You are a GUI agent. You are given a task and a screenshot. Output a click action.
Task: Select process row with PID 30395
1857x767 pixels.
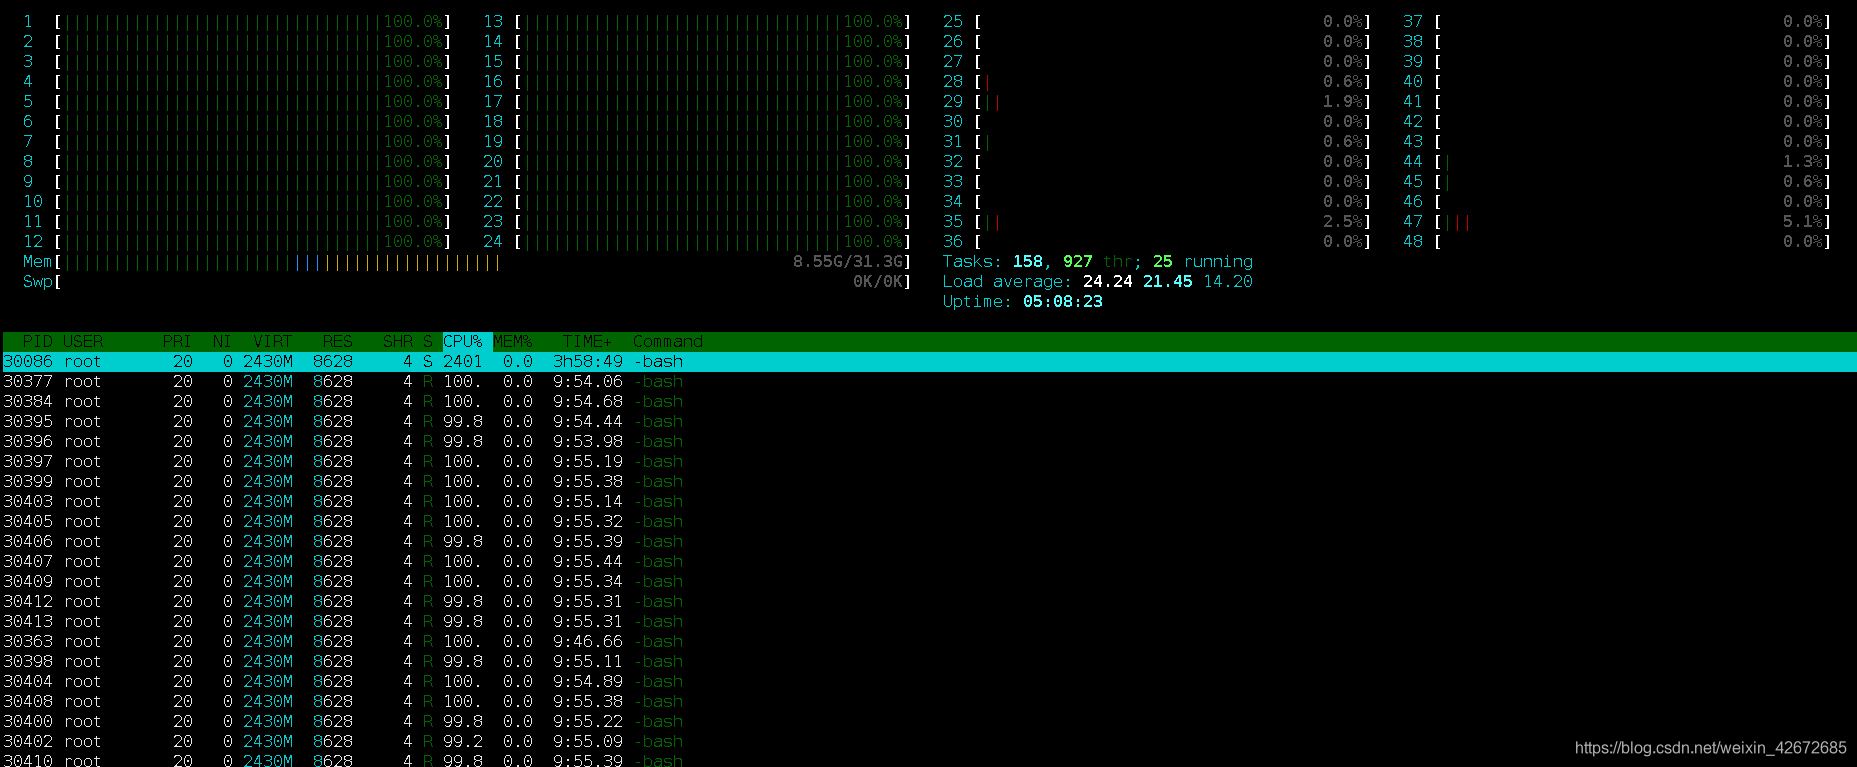tap(929, 422)
